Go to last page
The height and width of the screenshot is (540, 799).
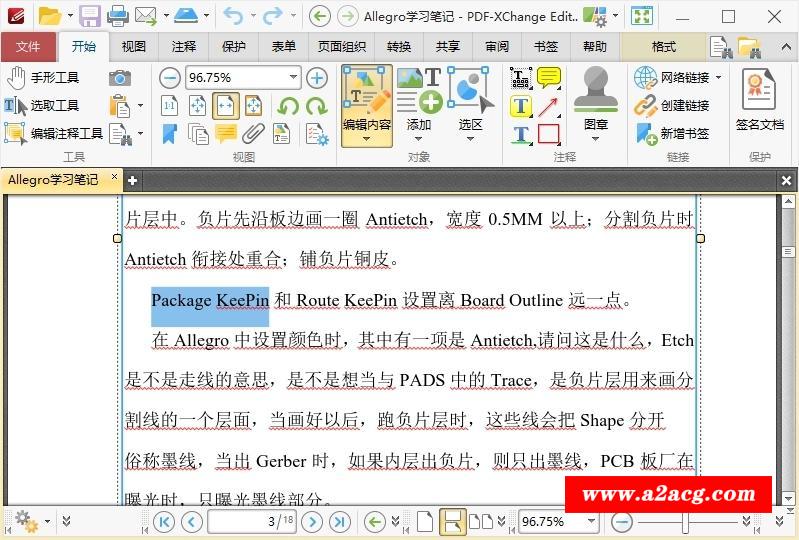pyautogui.click(x=340, y=521)
